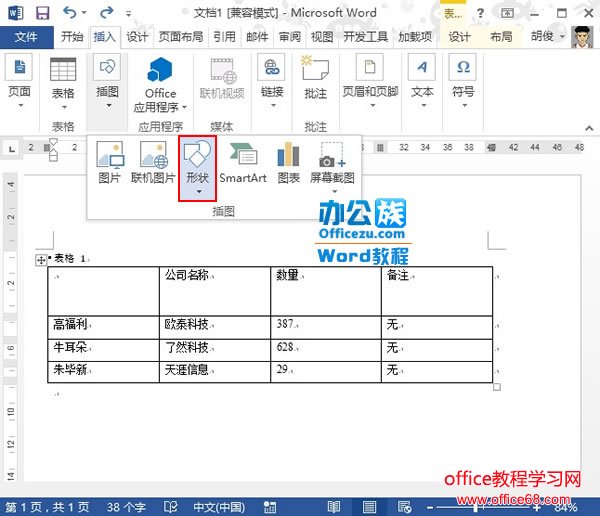Click the word count 38 个字
600x516 pixels.
126,507
